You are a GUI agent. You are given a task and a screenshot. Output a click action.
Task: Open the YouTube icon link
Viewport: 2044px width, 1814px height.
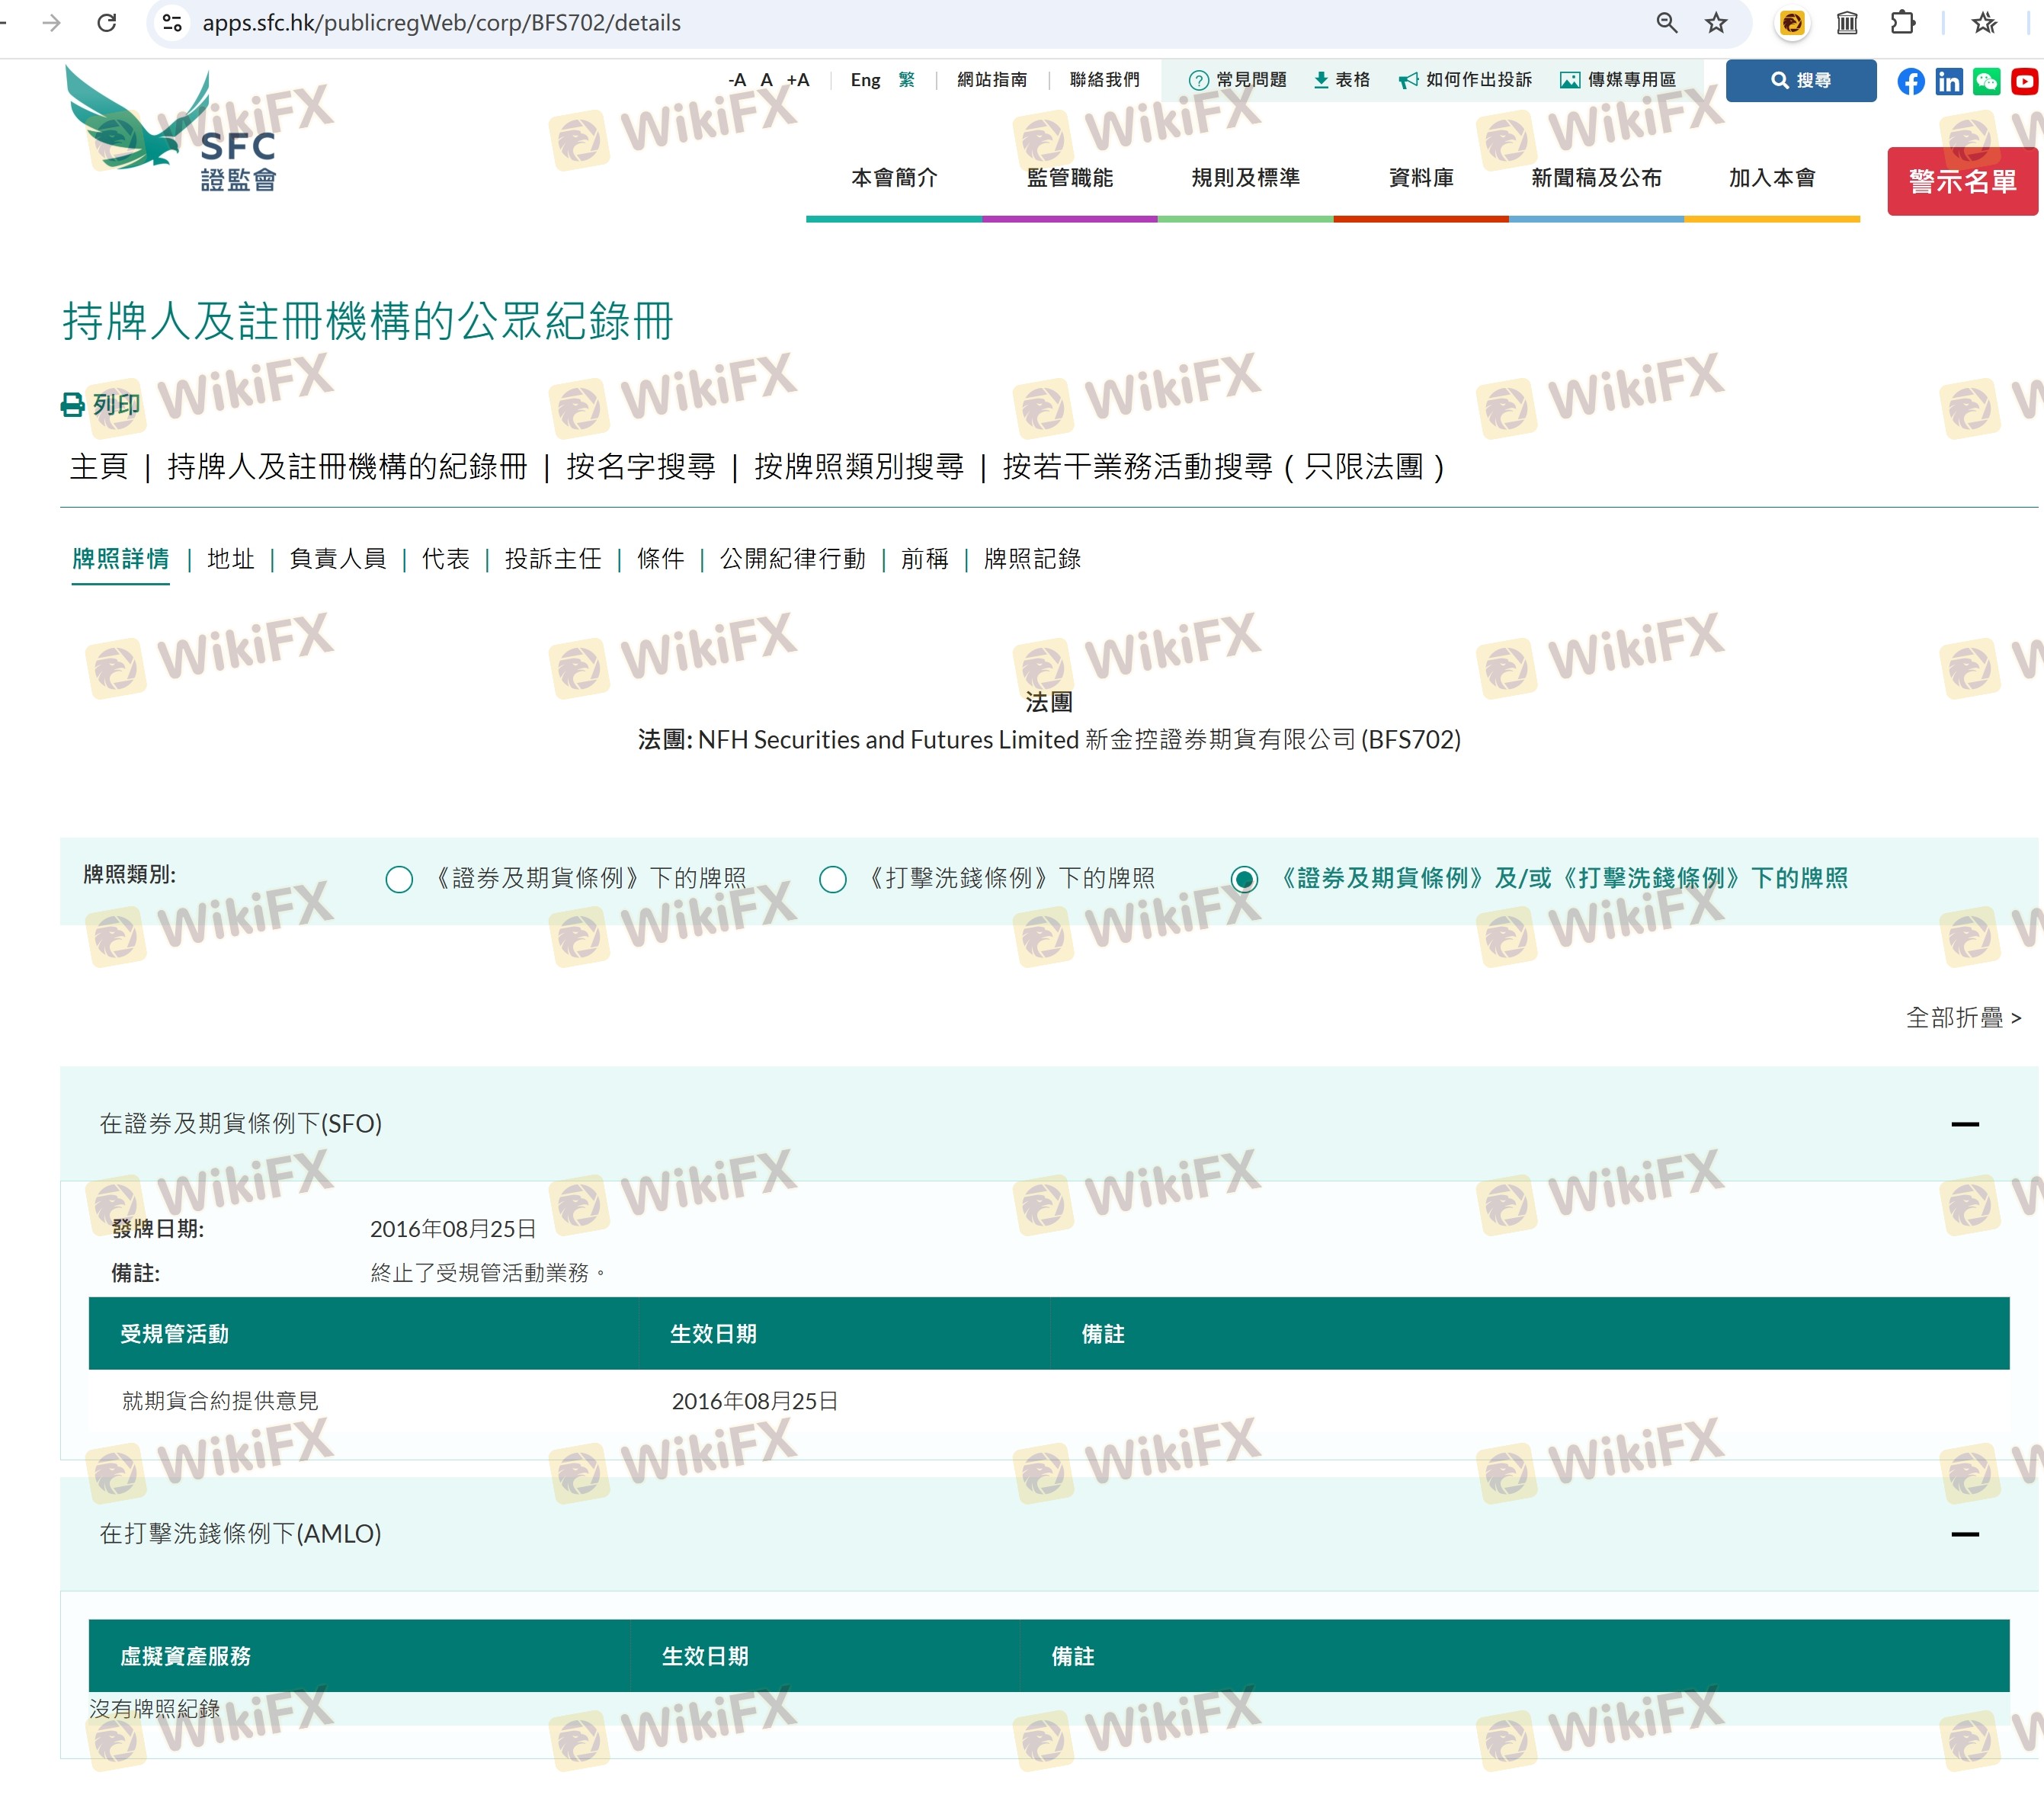(x=2024, y=81)
